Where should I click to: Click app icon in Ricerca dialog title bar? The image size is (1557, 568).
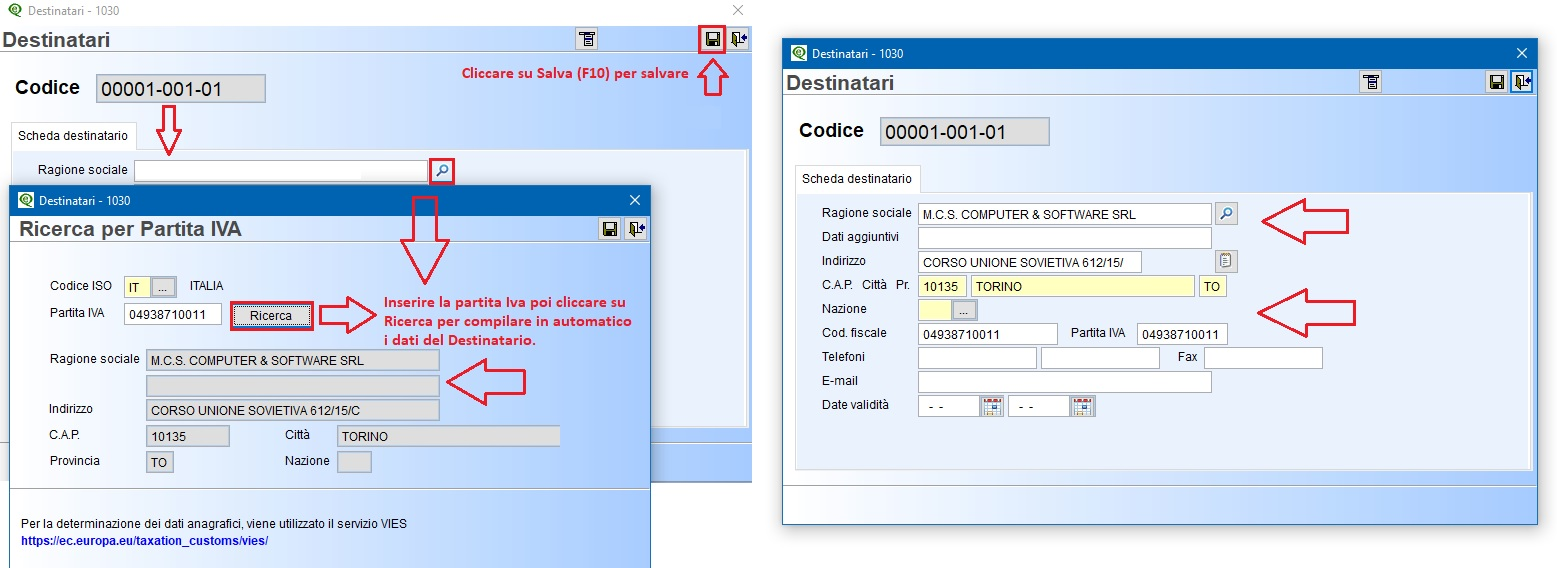click(27, 200)
